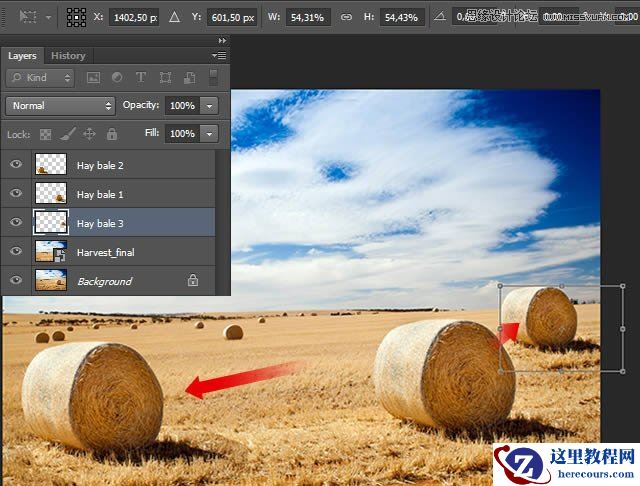
Task: Select the Hay bale 3 thumbnail
Action: [x=51, y=222]
